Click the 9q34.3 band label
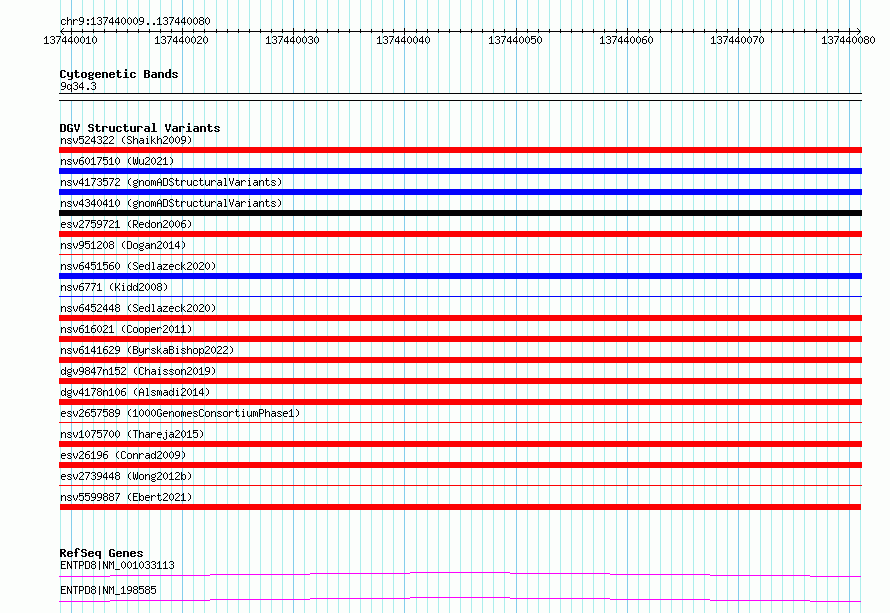 tap(78, 86)
